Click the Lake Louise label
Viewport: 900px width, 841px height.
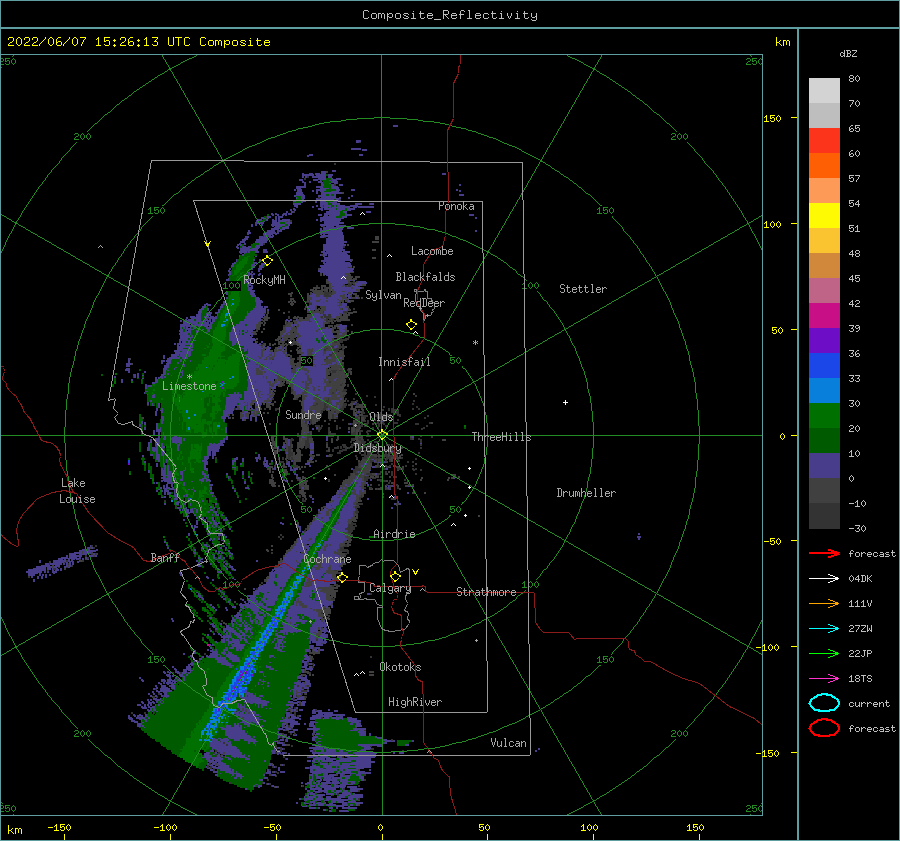[77, 491]
